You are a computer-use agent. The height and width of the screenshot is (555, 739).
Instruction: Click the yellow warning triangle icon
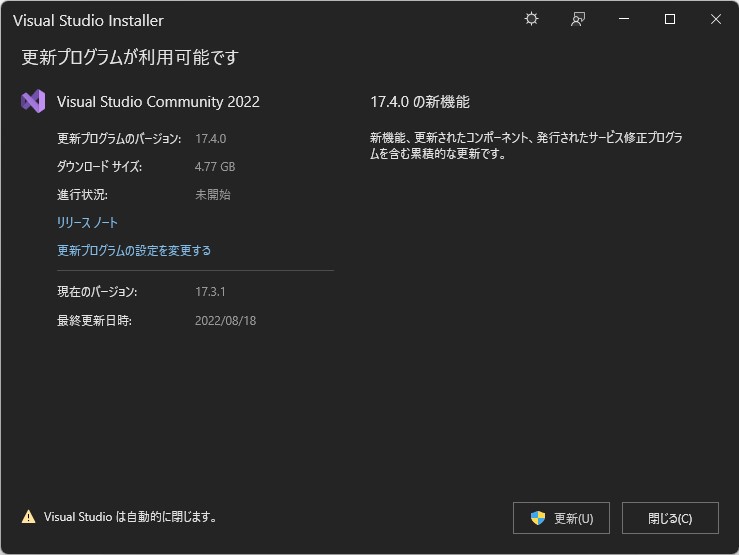(x=28, y=517)
